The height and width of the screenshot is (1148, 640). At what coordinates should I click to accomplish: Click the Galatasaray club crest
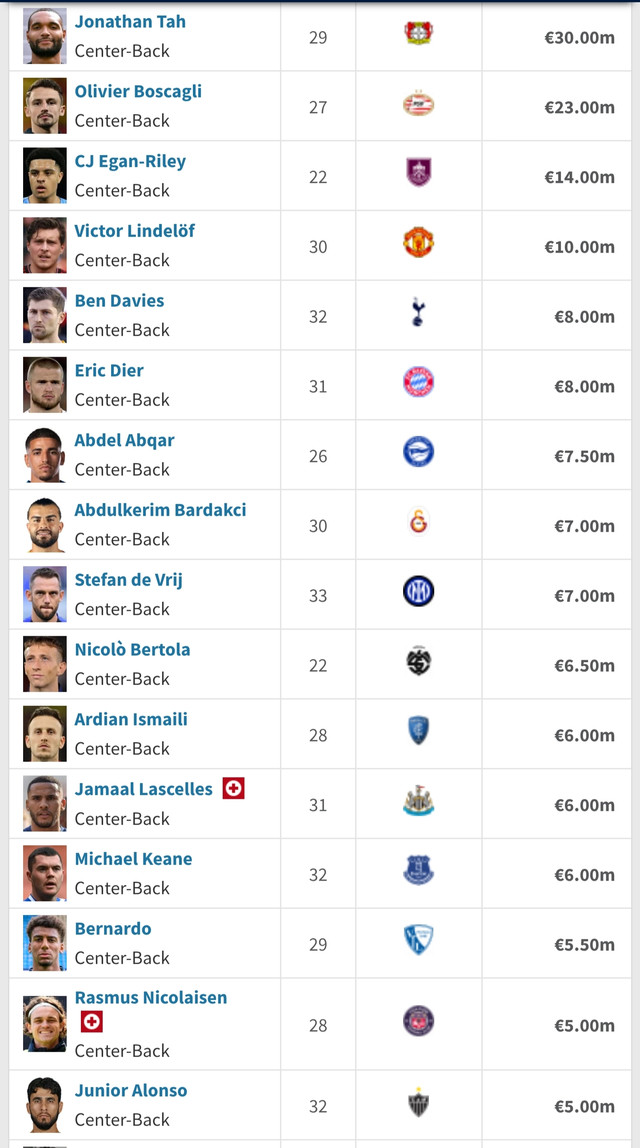pyautogui.click(x=418, y=522)
